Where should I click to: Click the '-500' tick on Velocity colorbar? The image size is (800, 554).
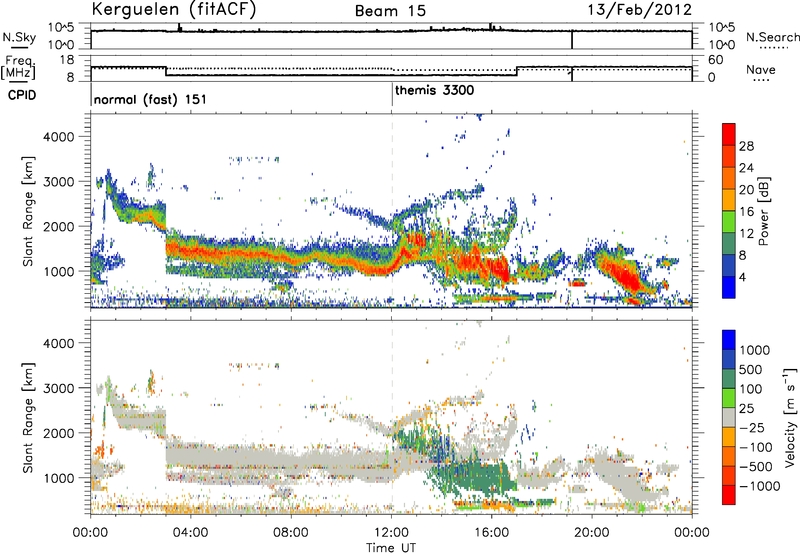pos(756,466)
